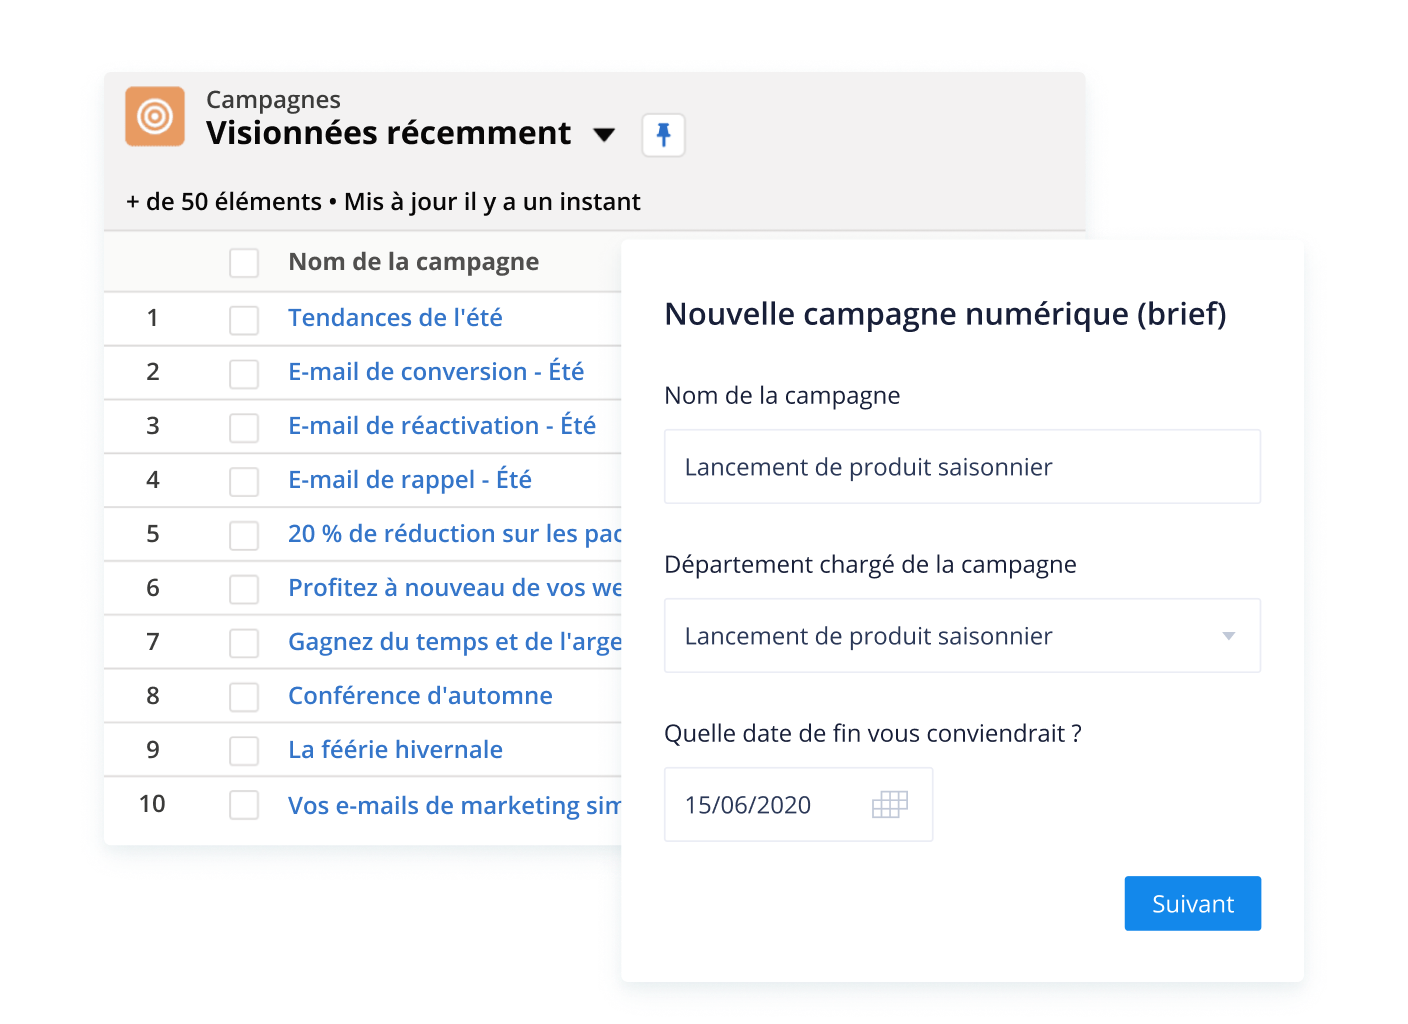Image resolution: width=1408 pixels, height=1024 pixels.
Task: Open Profitez à nouveau de vos campaign
Action: tap(454, 588)
